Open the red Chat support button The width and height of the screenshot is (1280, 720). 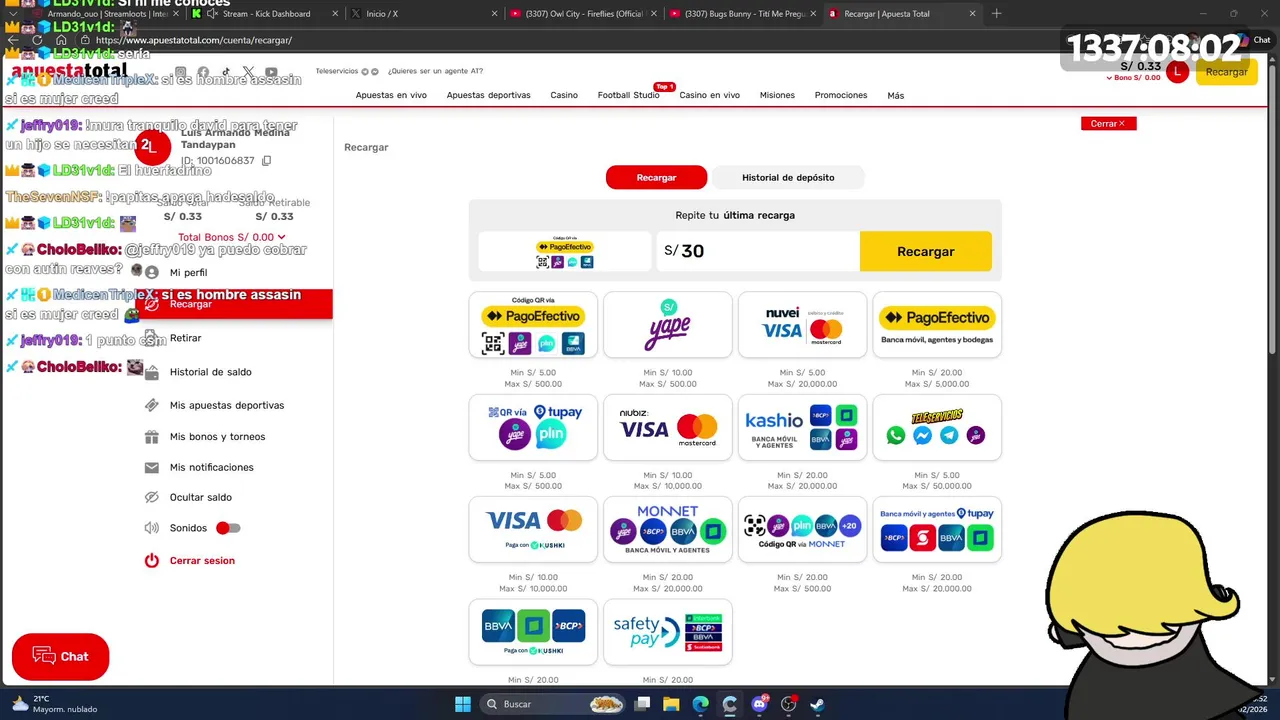pyautogui.click(x=60, y=657)
